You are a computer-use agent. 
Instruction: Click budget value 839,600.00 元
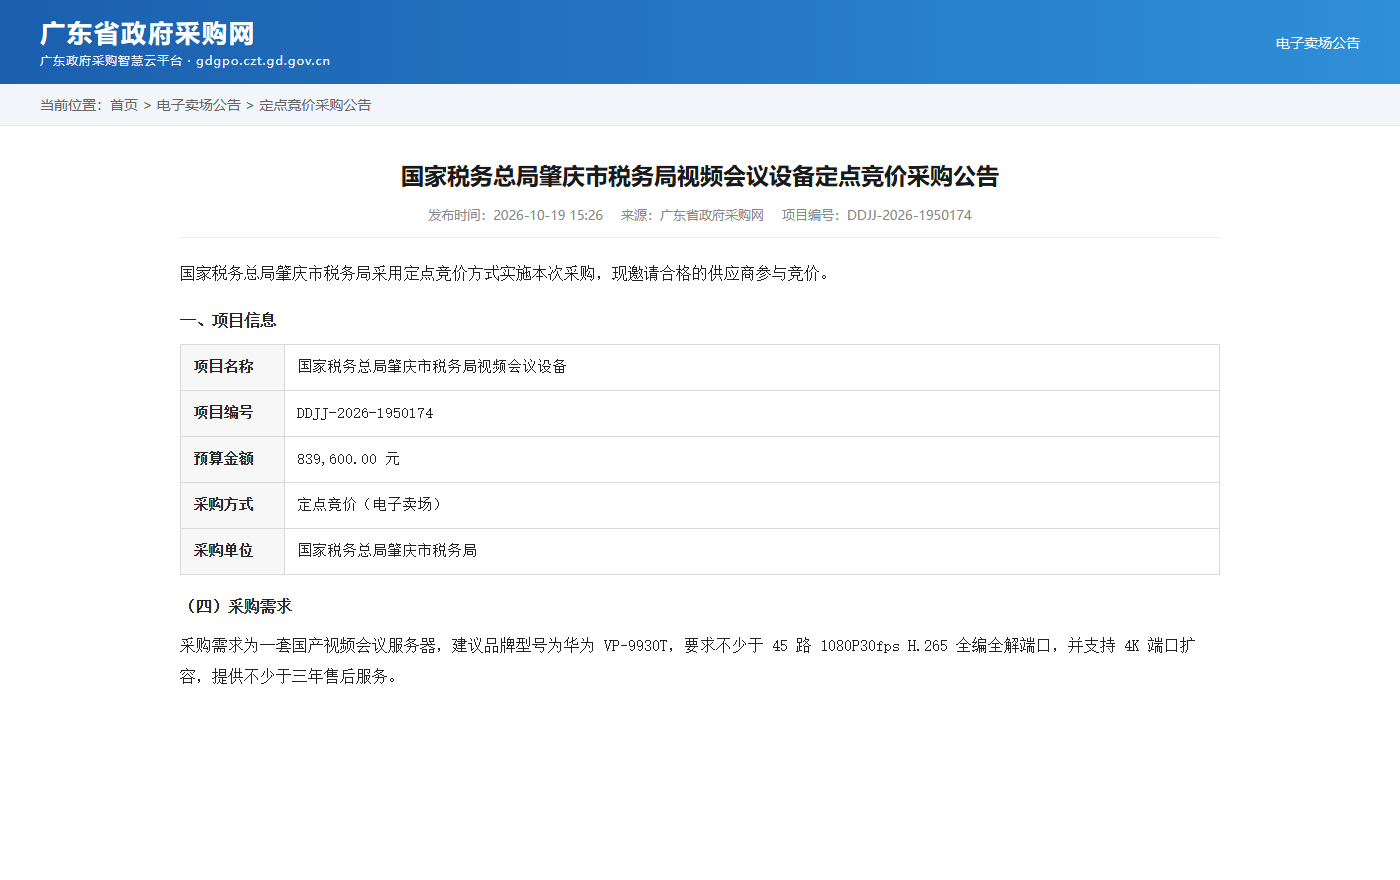(x=348, y=459)
